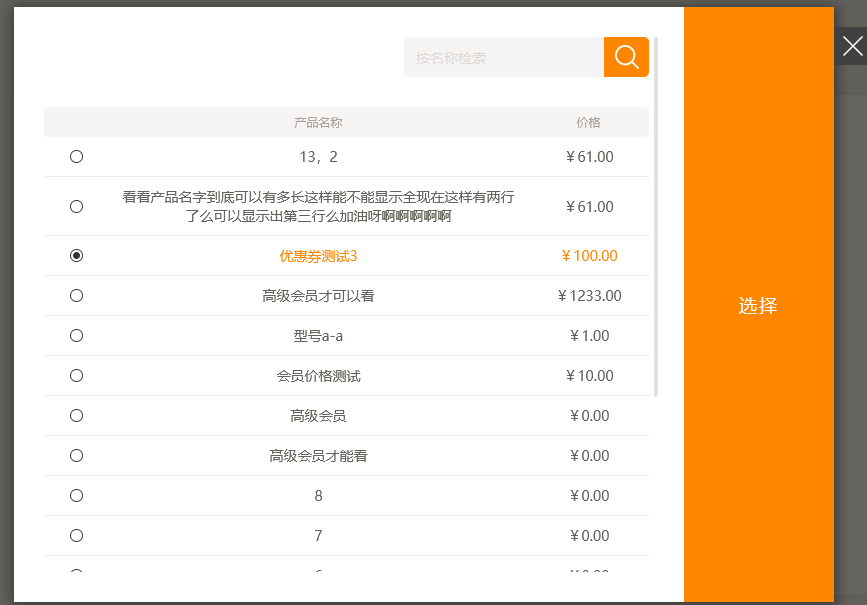Click the selected radio button for 优惠券测试3

point(77,256)
